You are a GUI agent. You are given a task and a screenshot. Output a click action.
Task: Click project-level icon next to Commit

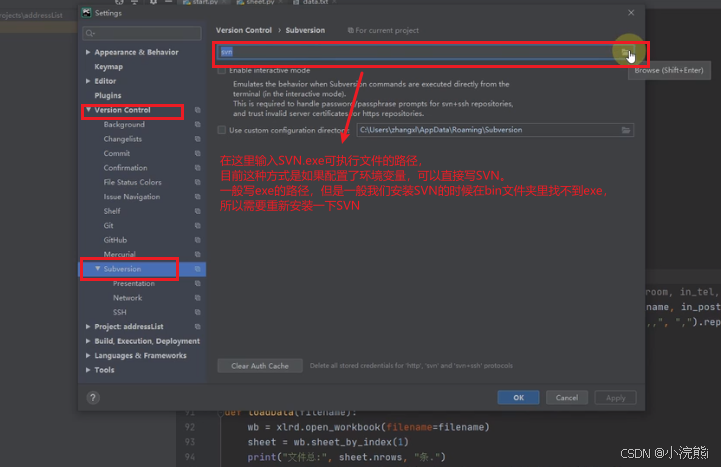click(198, 153)
